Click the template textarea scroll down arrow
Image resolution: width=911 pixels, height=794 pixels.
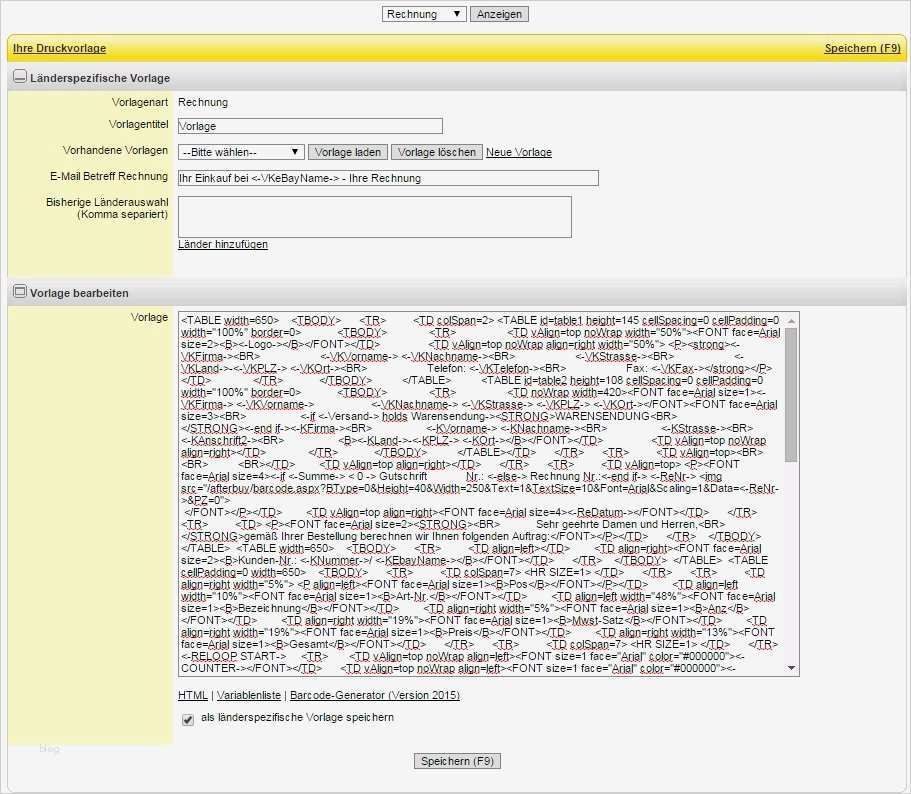(x=791, y=668)
